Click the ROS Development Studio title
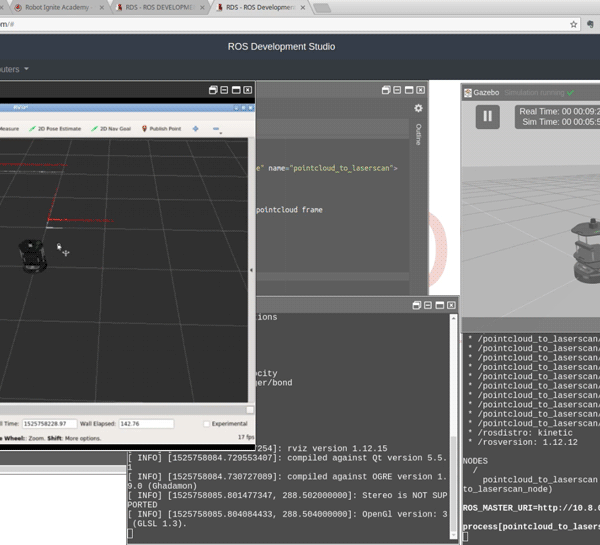This screenshot has height=545, width=600. 281,47
